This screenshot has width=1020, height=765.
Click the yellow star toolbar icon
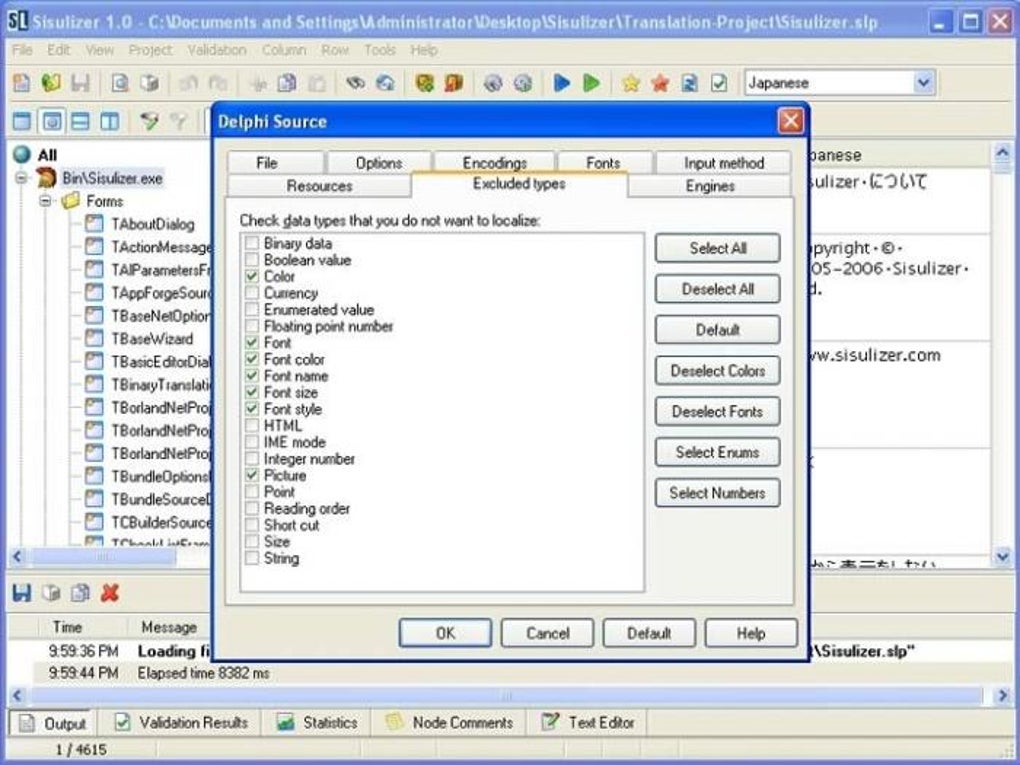[x=630, y=83]
